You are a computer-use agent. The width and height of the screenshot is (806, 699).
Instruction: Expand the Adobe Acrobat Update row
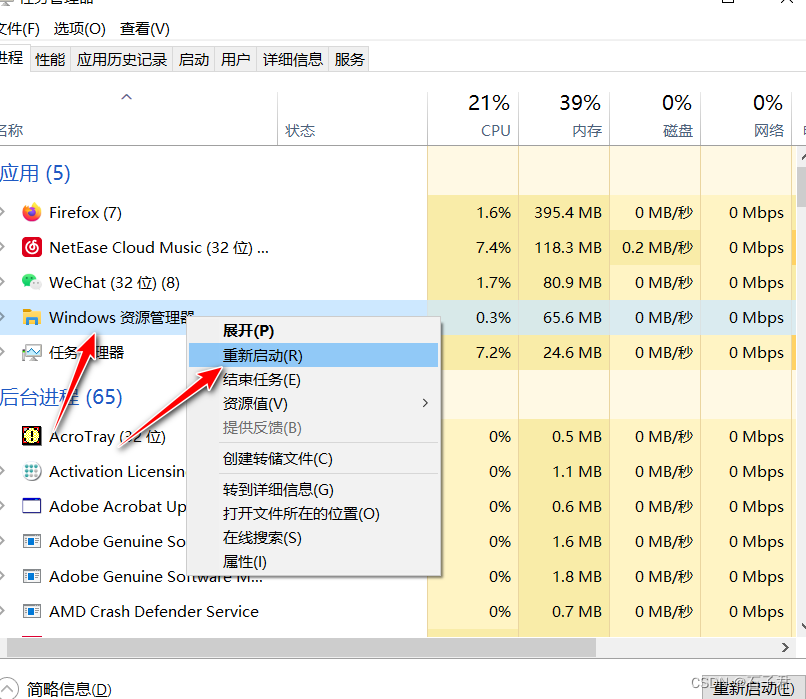tap(3, 506)
